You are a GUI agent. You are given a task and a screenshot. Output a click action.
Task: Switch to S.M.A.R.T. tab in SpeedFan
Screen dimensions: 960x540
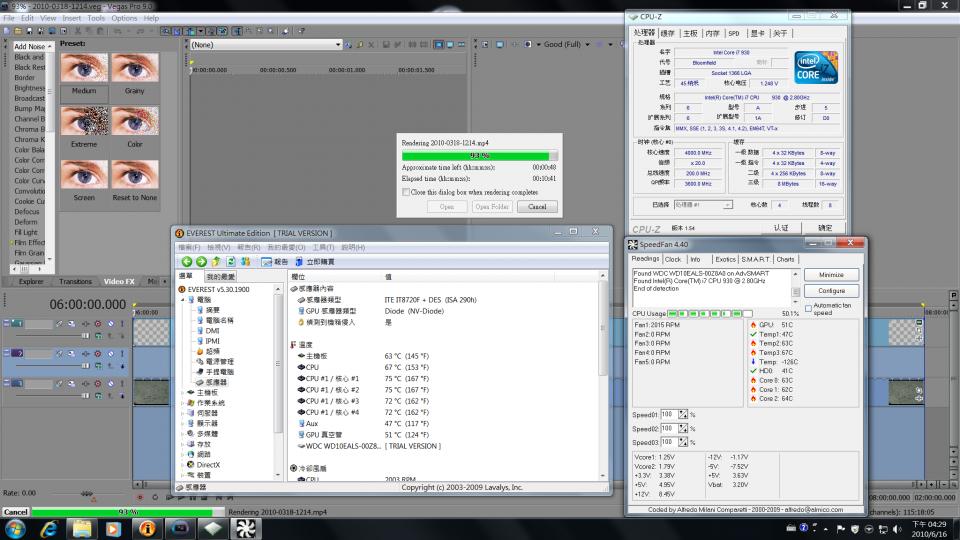pos(755,259)
